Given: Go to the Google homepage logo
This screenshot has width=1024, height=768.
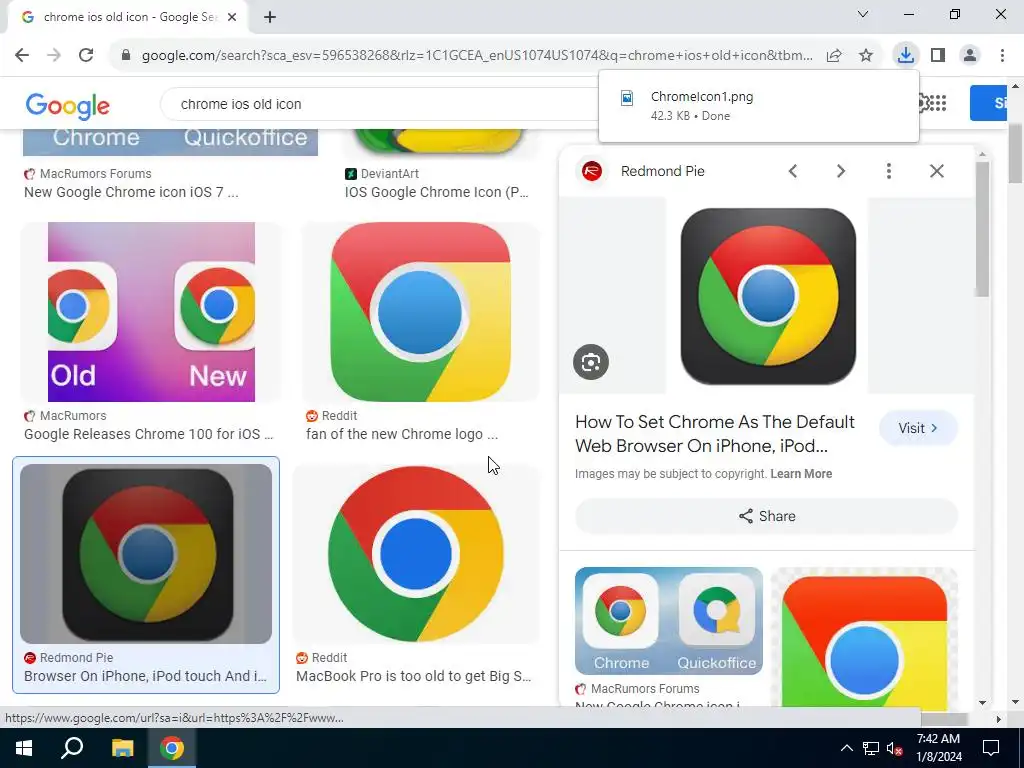Looking at the screenshot, I should coord(67,105).
